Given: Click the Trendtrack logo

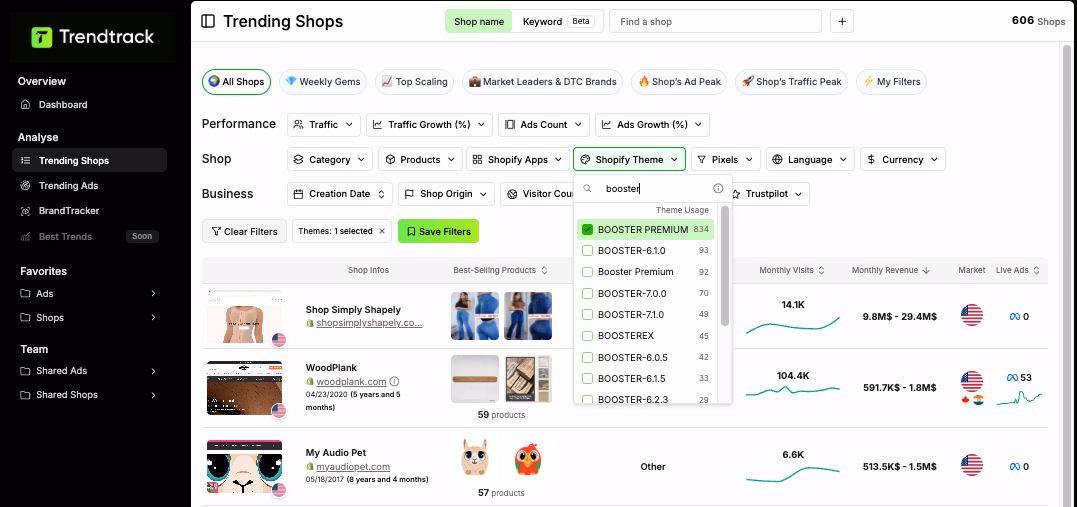Looking at the screenshot, I should click(93, 36).
